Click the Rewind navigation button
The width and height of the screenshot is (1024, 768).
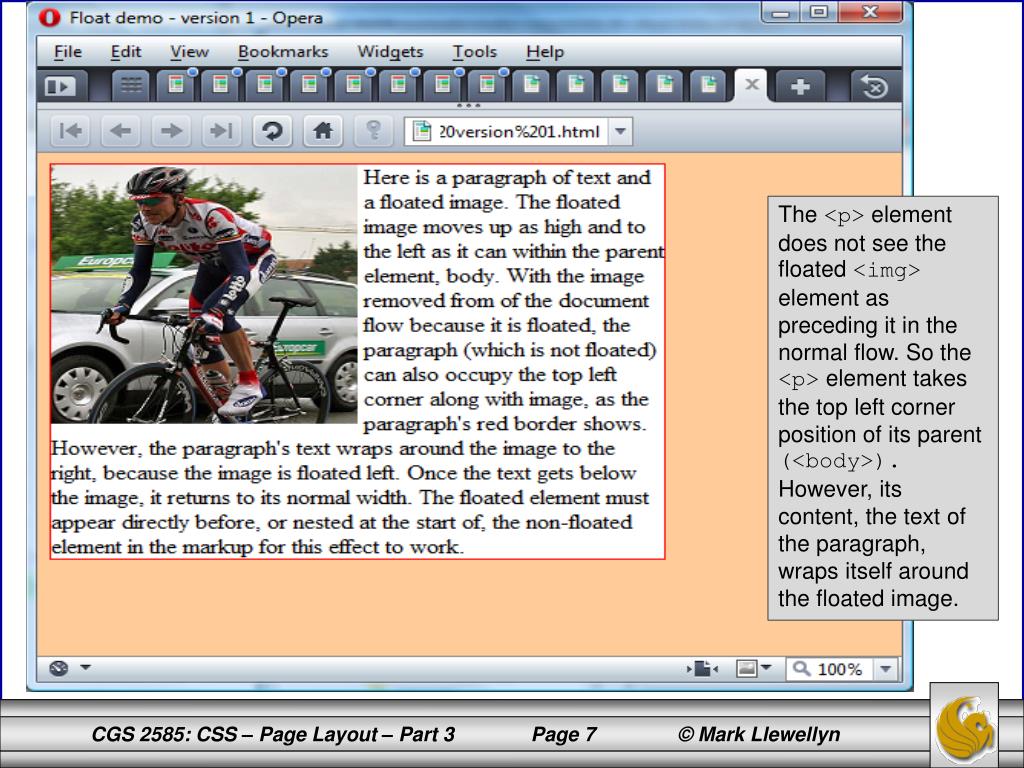point(70,131)
